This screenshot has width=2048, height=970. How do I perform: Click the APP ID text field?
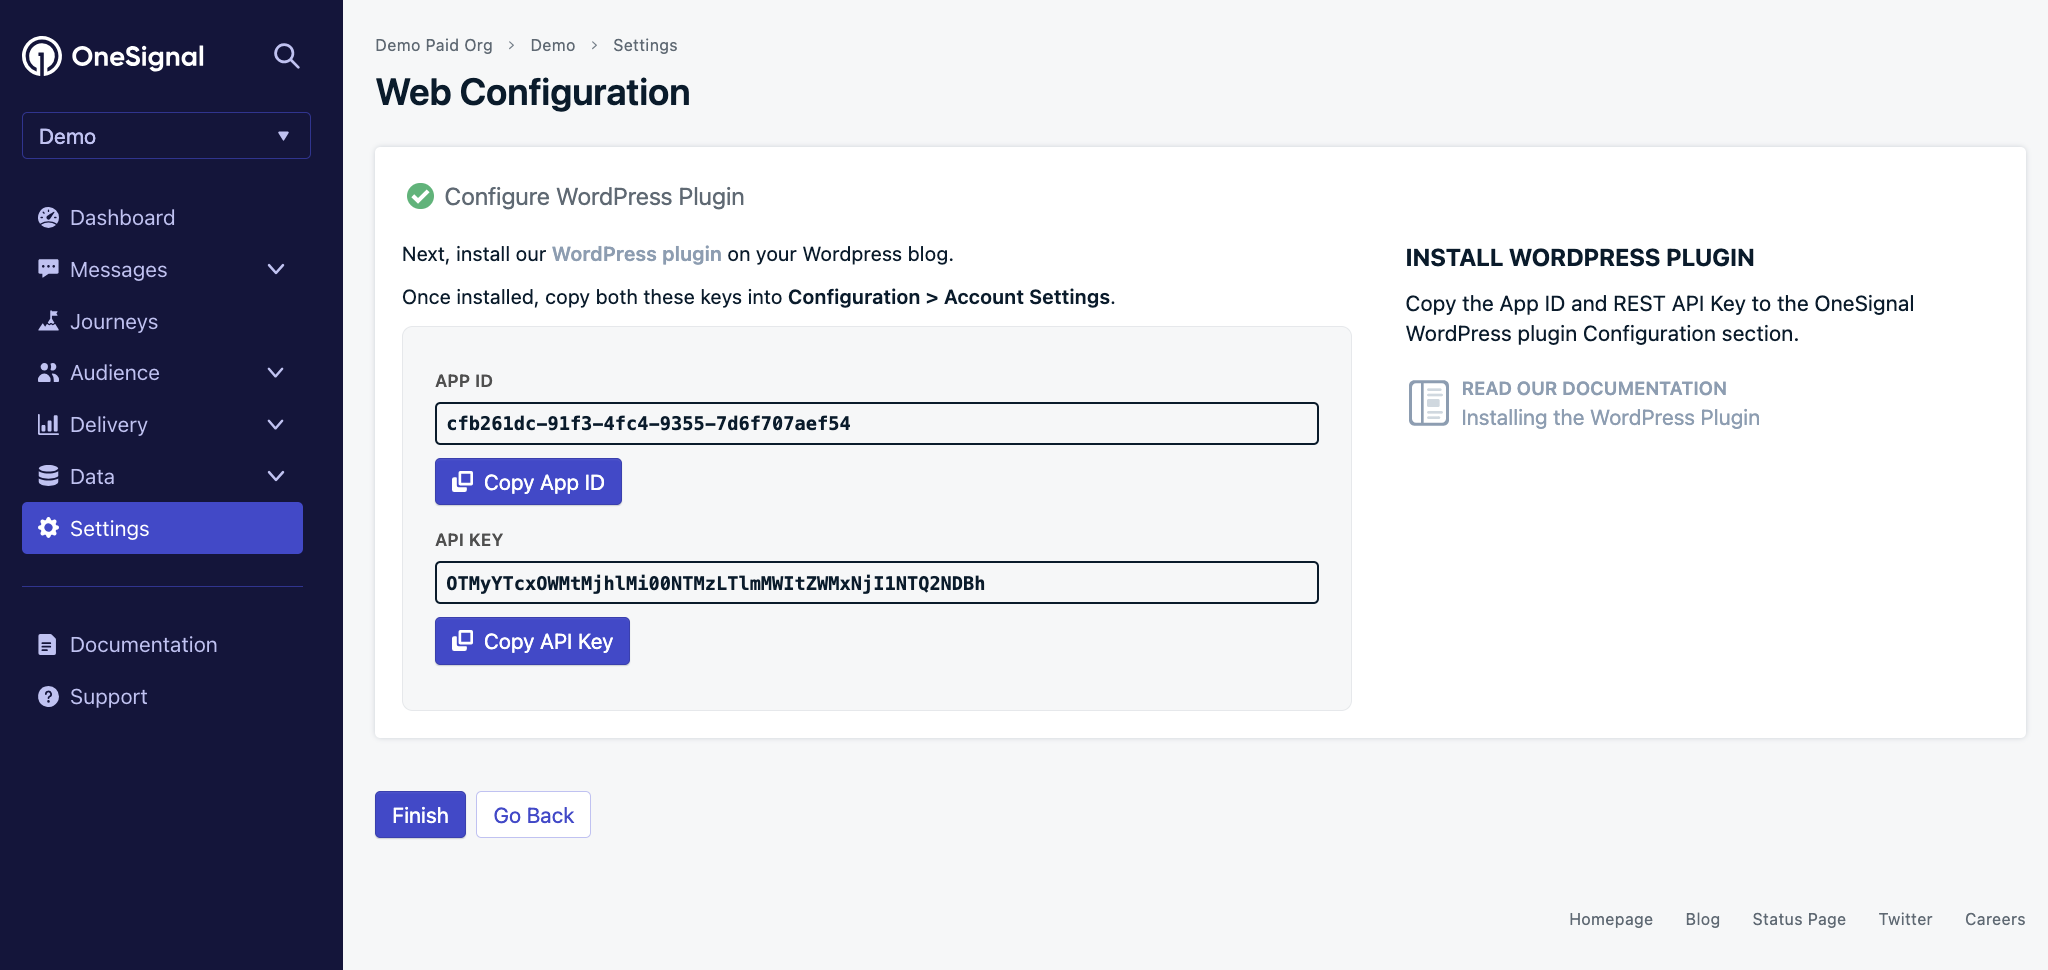point(876,423)
